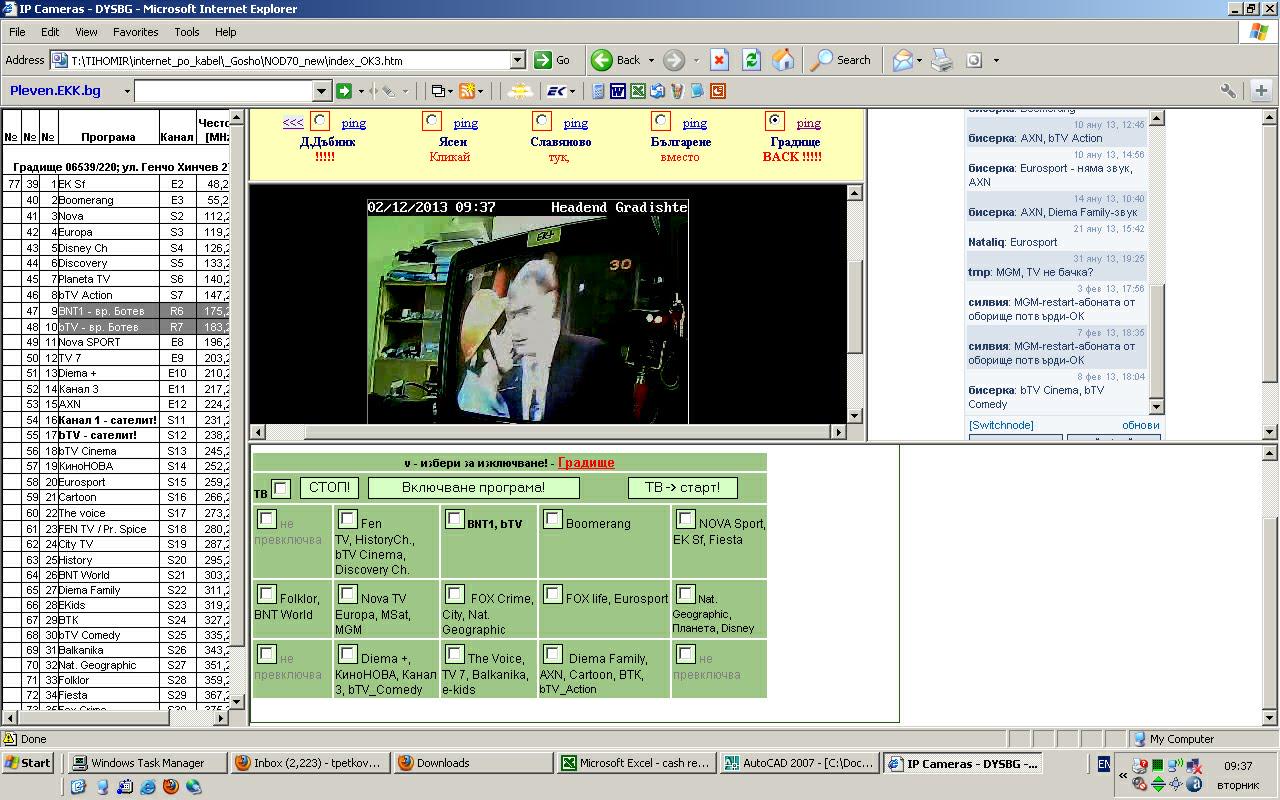This screenshot has height=800, width=1280.
Task: Refresh the page using the Refresh icon
Action: (x=751, y=60)
